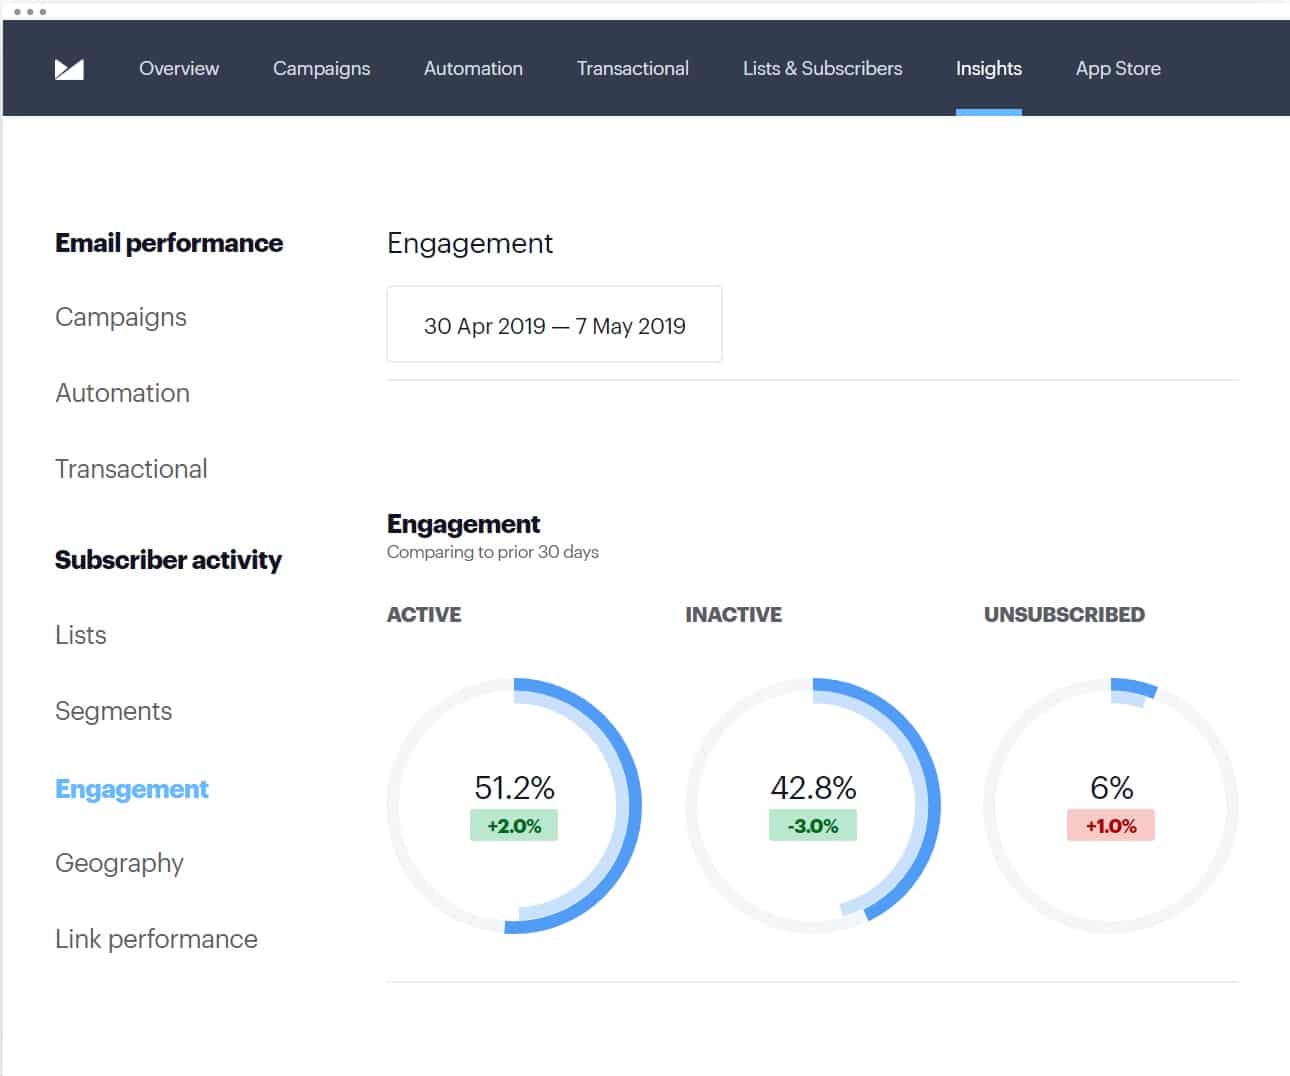Select Engagement in the left sidebar
Viewport: 1290px width, 1076px height.
(x=131, y=789)
